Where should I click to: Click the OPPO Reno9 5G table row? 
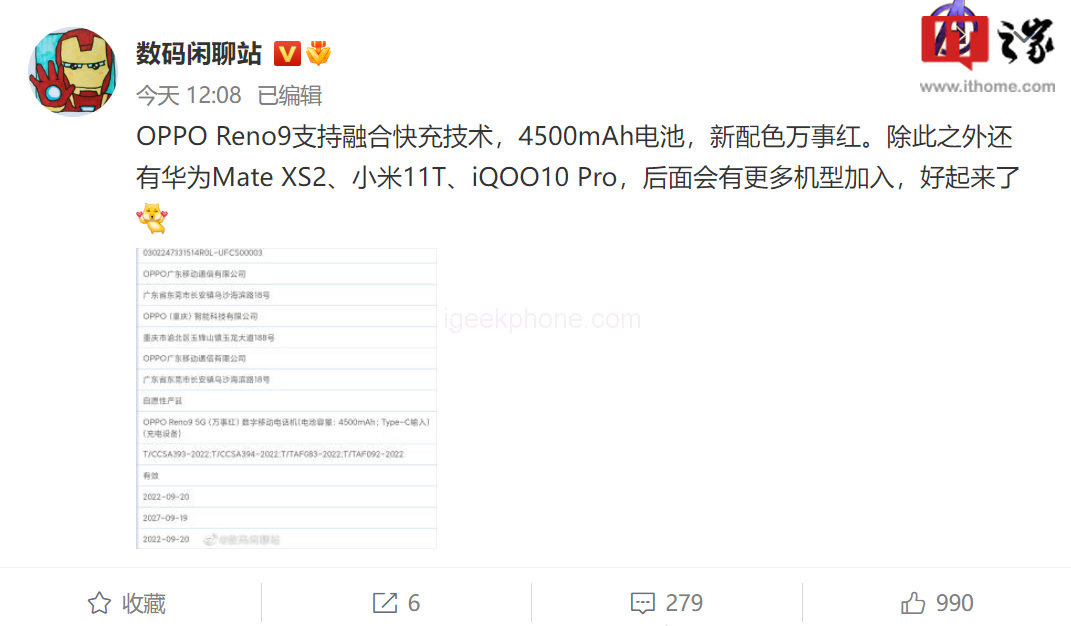286,427
